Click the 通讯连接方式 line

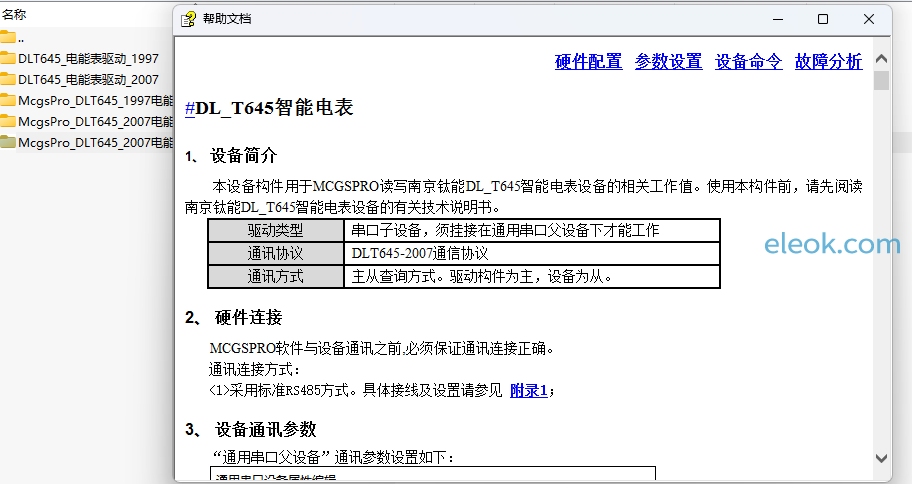(255, 369)
